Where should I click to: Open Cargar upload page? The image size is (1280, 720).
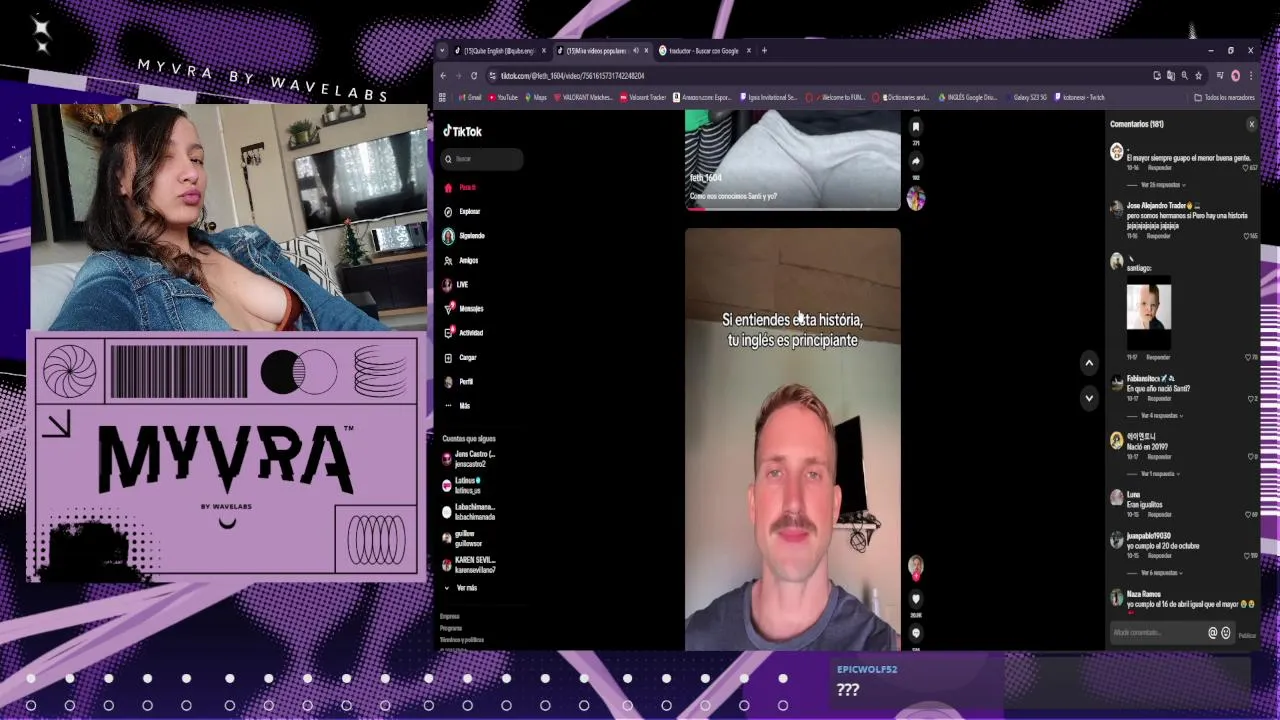[x=461, y=357]
